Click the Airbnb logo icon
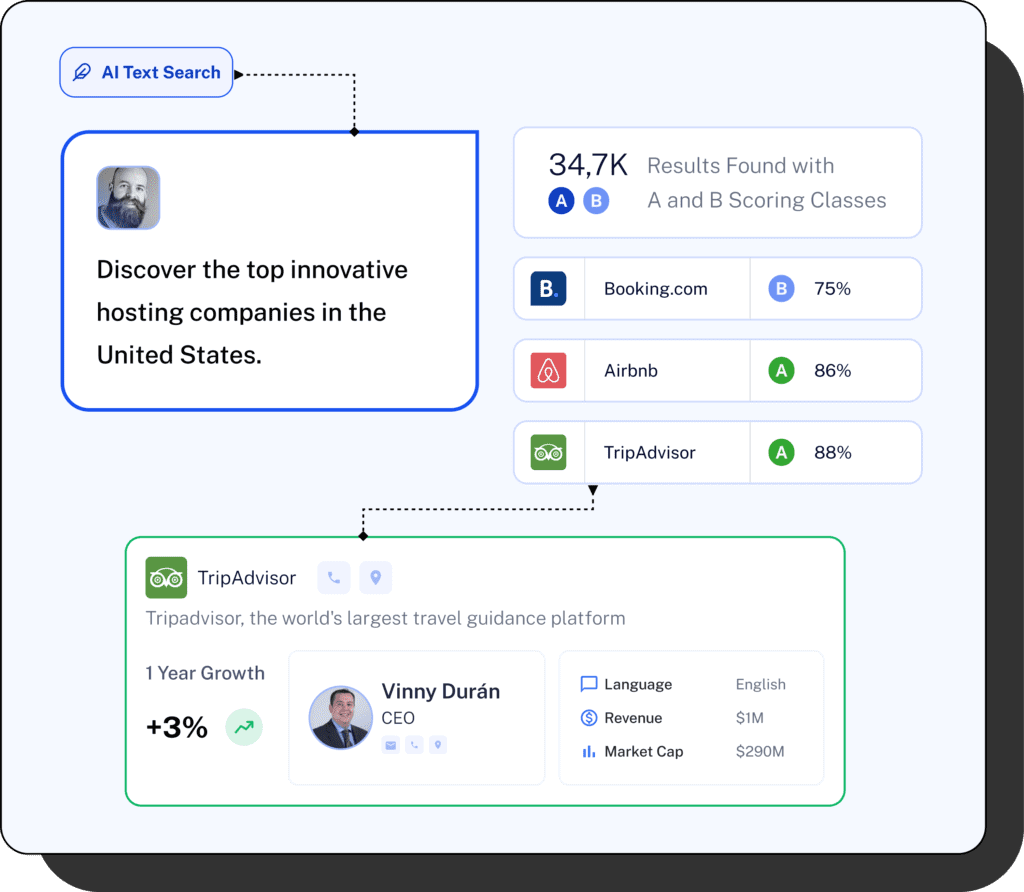This screenshot has height=892, width=1024. tap(548, 371)
